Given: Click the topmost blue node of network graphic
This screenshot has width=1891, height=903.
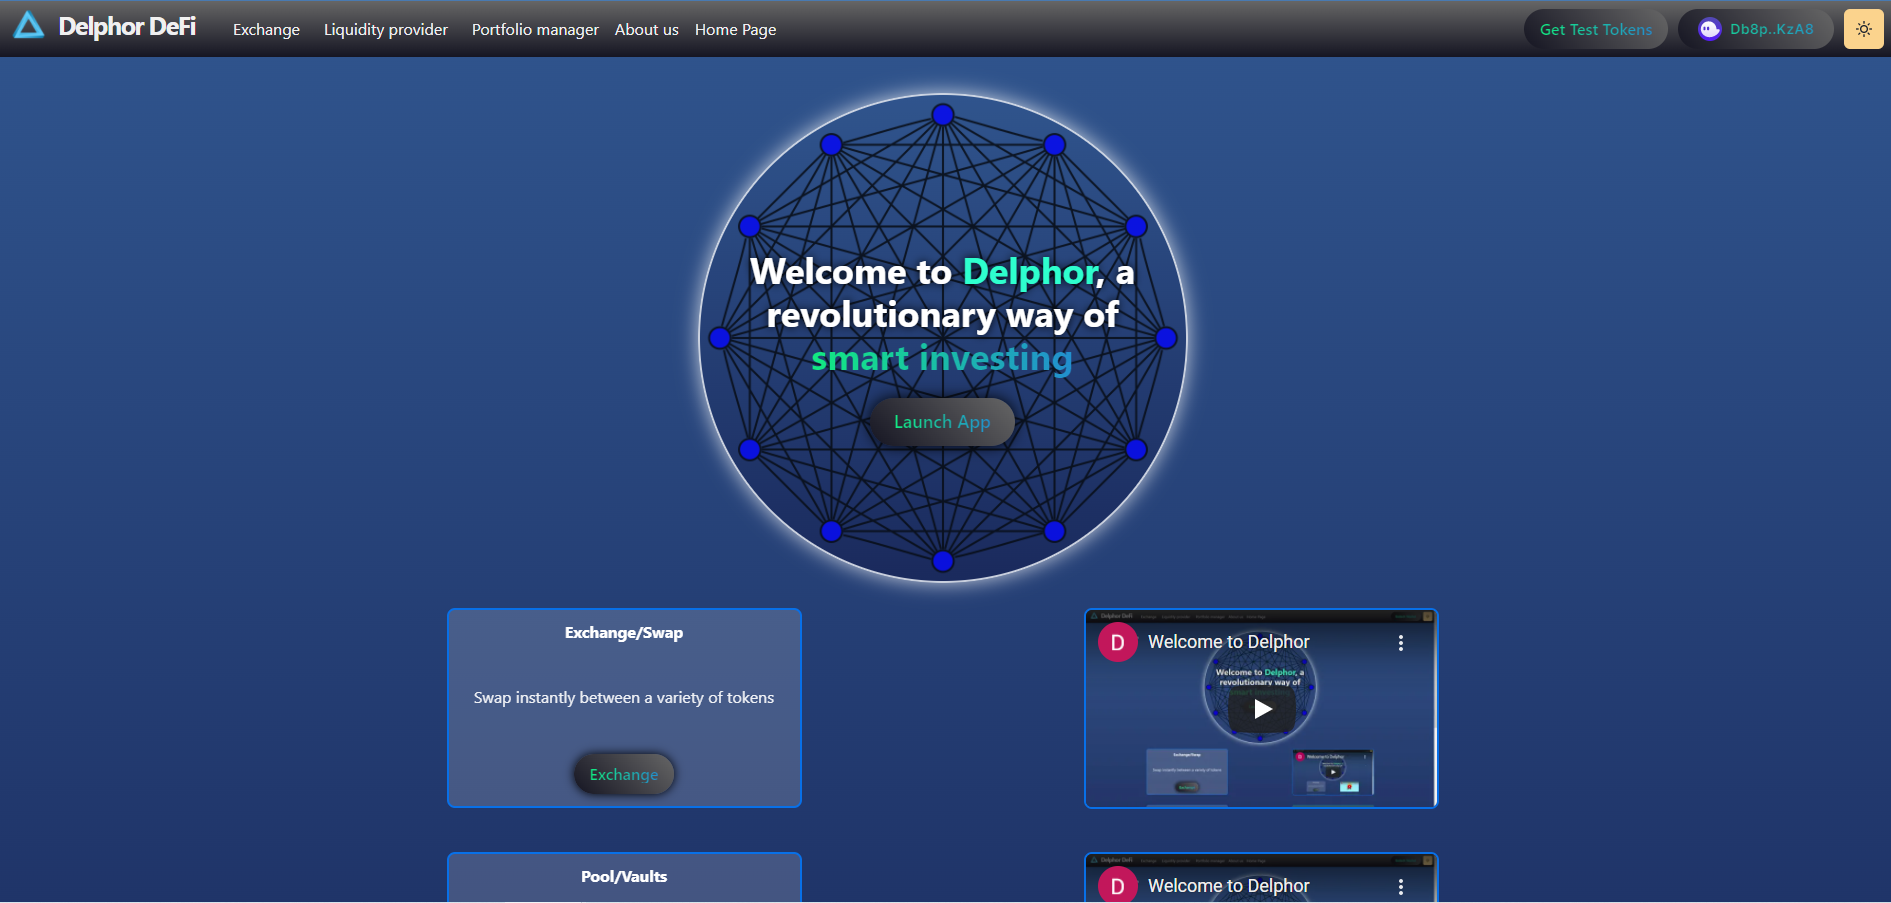Looking at the screenshot, I should [943, 115].
